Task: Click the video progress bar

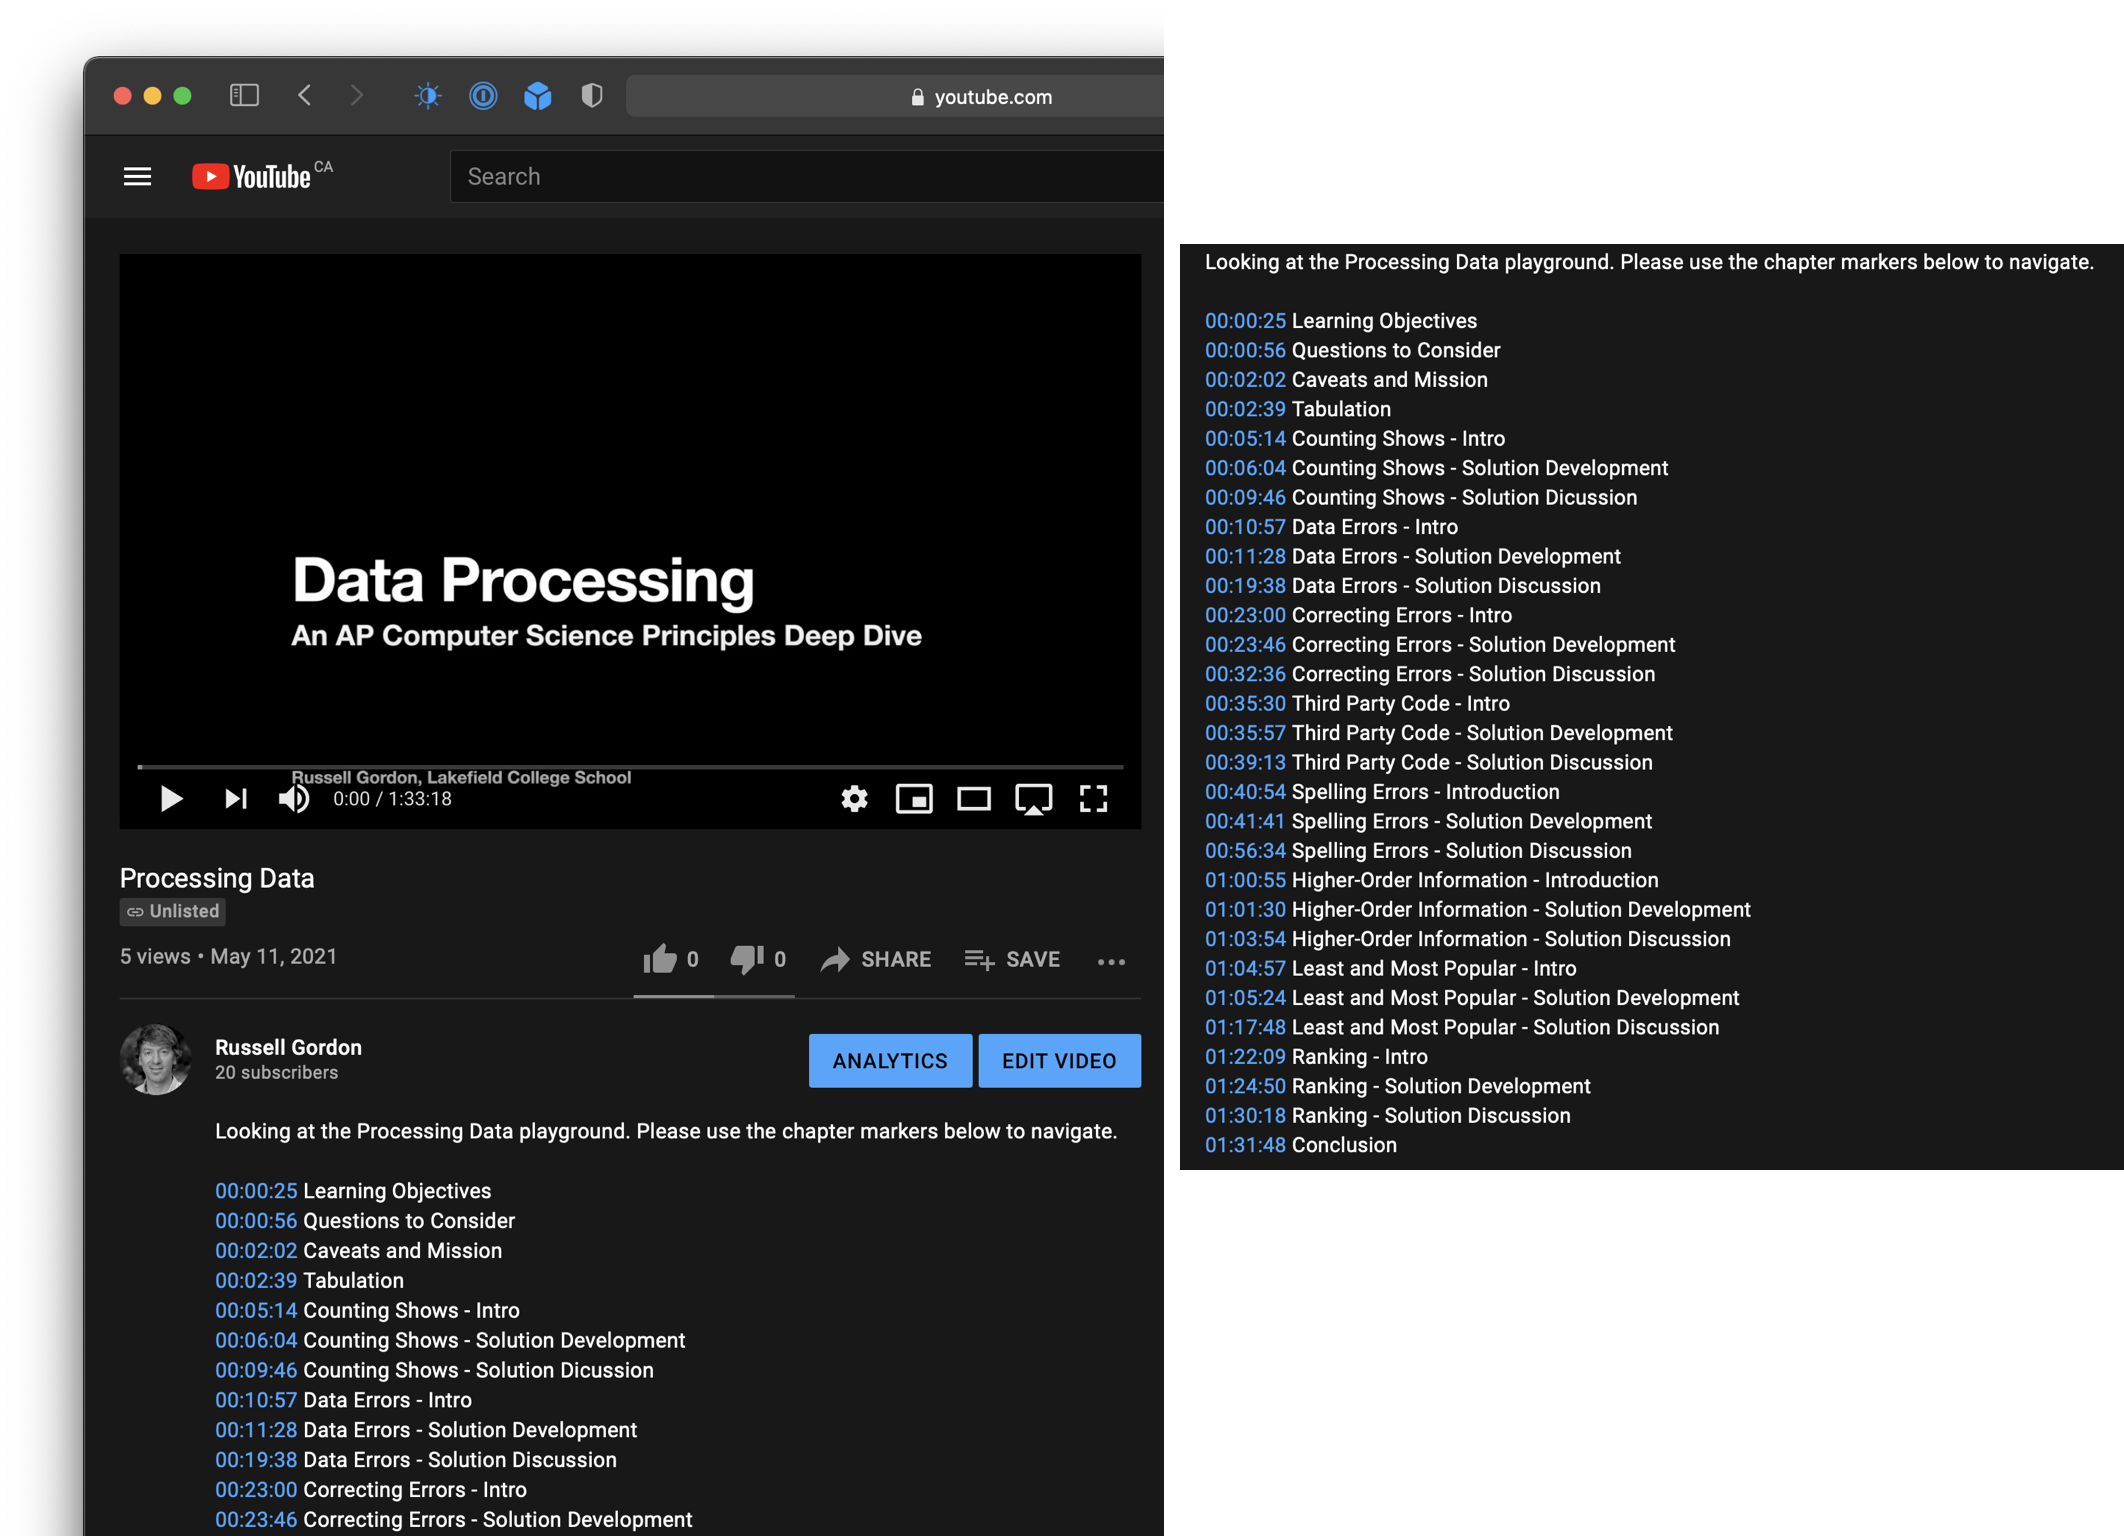Action: (x=630, y=767)
